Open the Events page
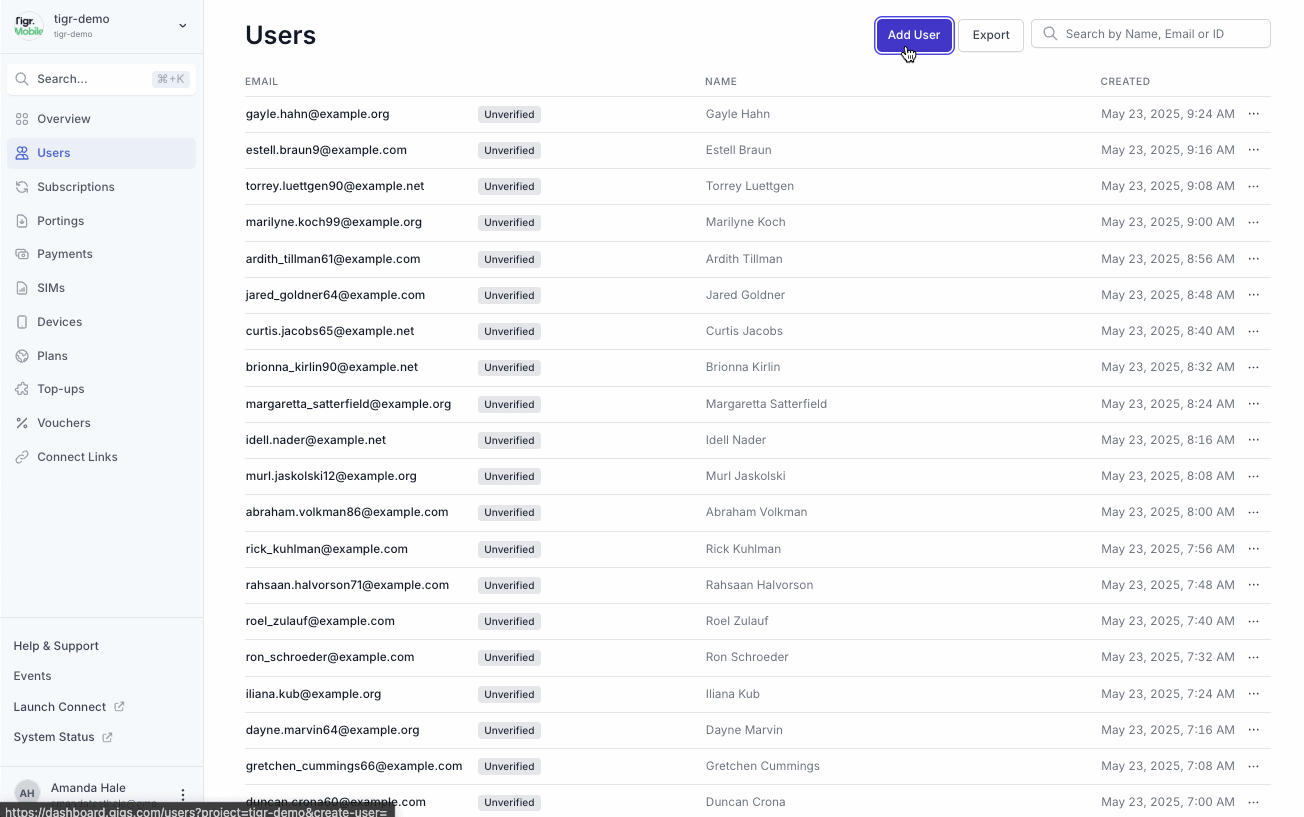 pyautogui.click(x=32, y=676)
